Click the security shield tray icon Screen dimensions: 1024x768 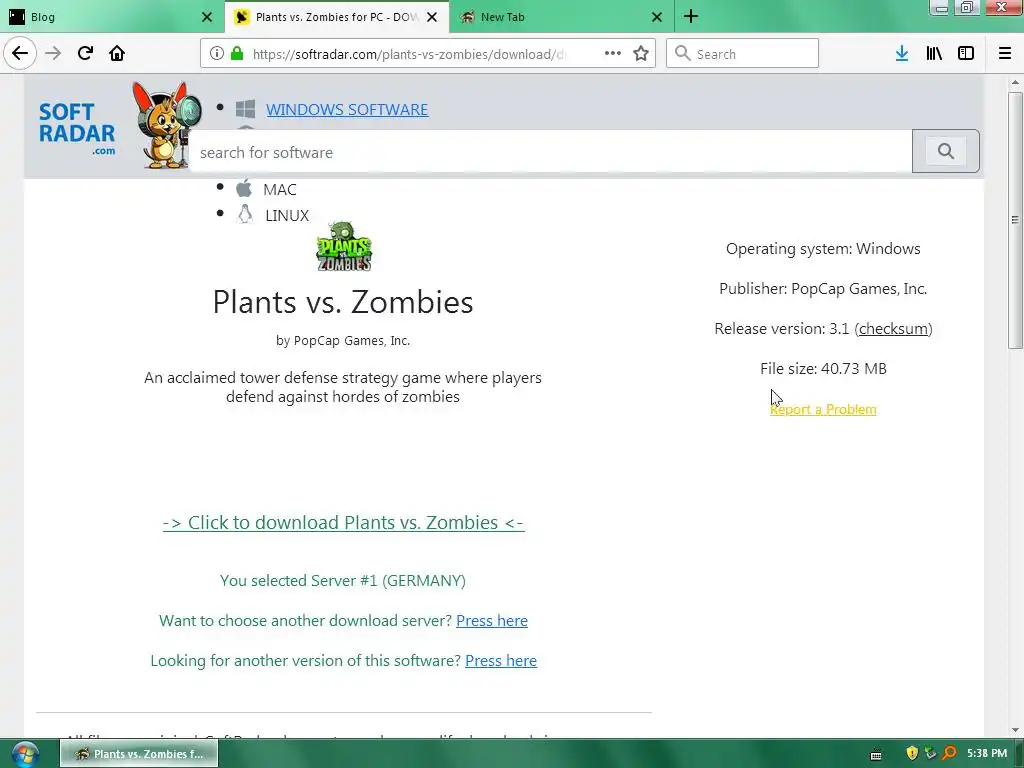912,753
